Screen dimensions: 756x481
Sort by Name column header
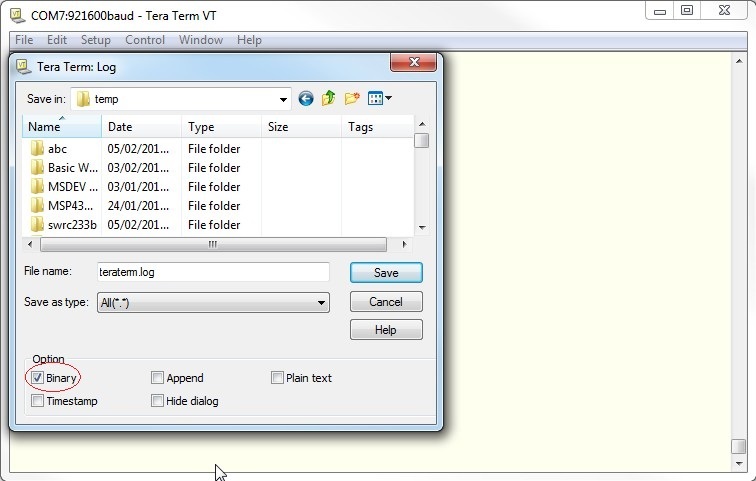click(62, 127)
